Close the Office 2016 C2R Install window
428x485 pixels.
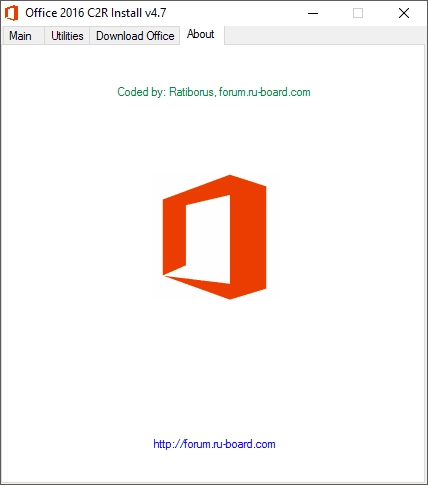coord(404,13)
